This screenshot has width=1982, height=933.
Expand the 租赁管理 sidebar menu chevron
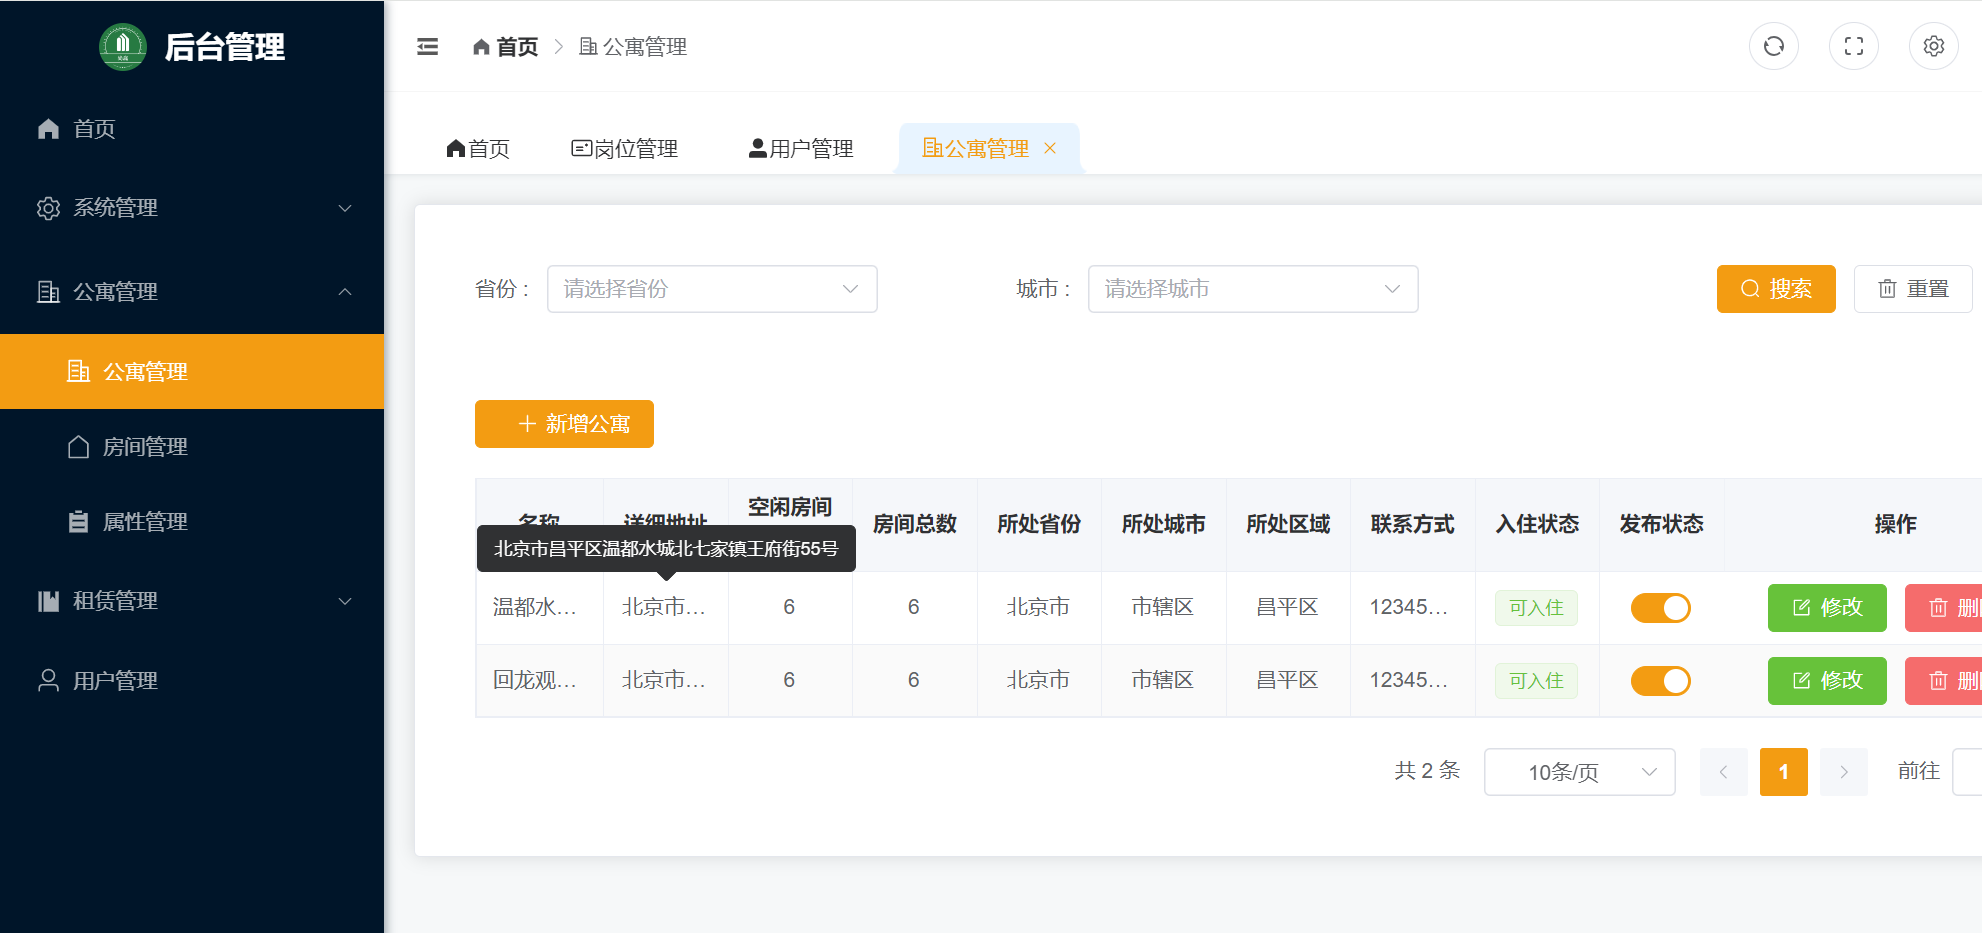345,601
